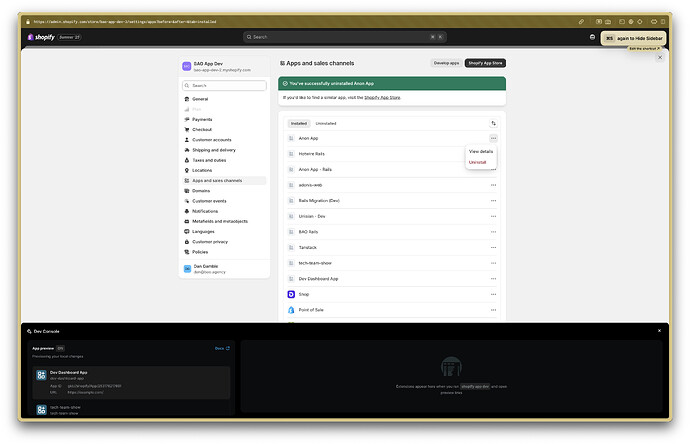Click the BAO App Dev store avatar
The height and width of the screenshot is (444, 690).
187,66
